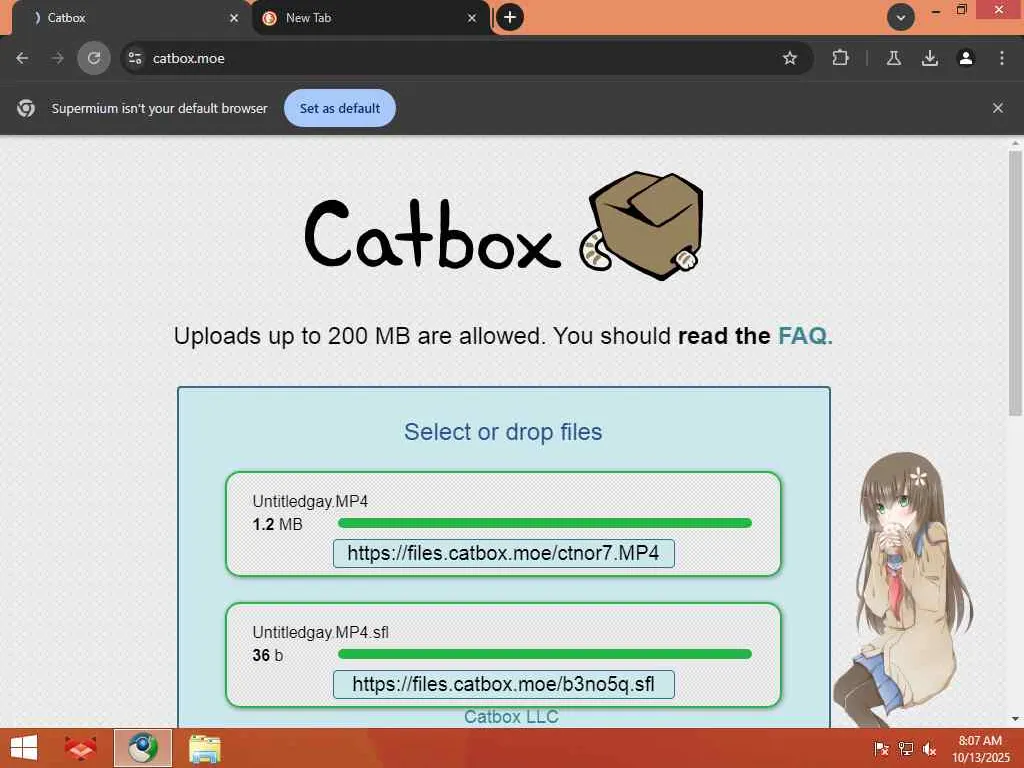Click the Untitledgay.MP4 upload progress bar
The image size is (1024, 768).
point(545,523)
